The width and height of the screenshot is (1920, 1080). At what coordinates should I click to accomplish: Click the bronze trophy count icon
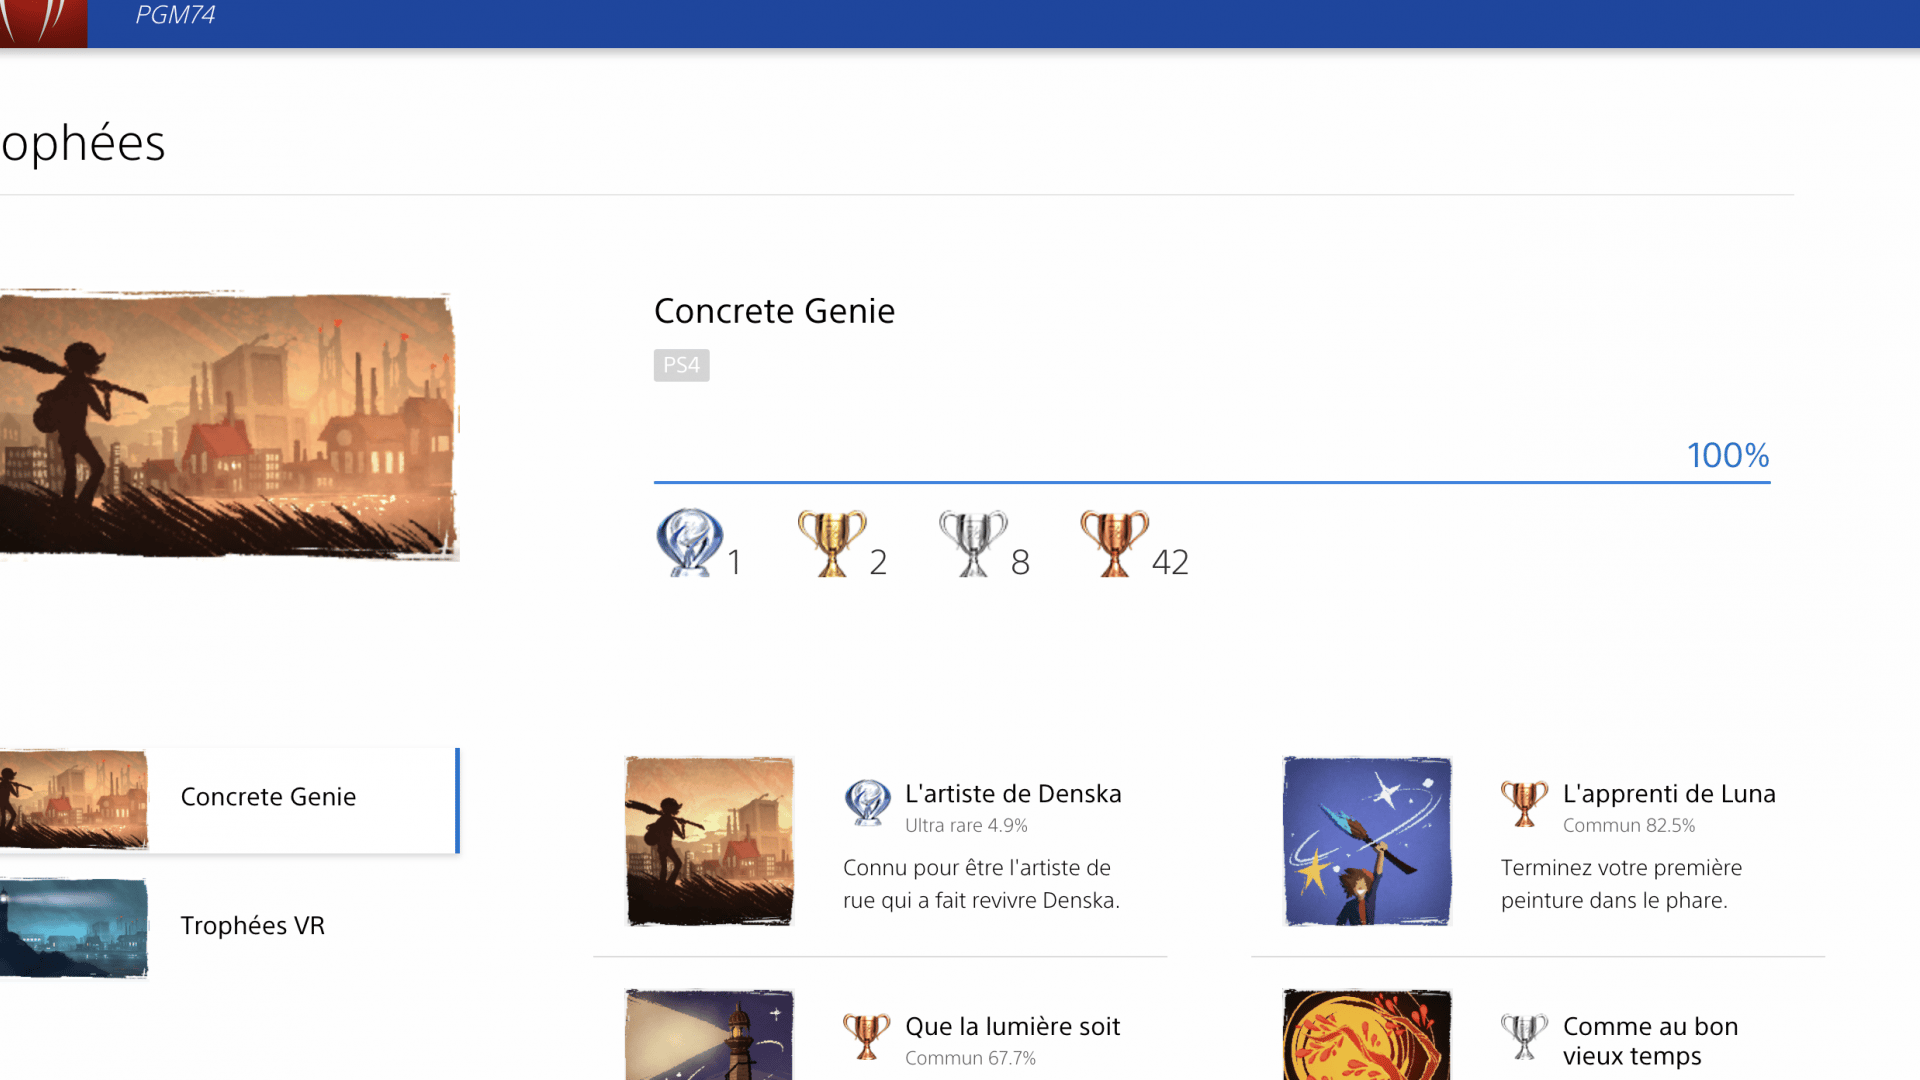(1115, 543)
